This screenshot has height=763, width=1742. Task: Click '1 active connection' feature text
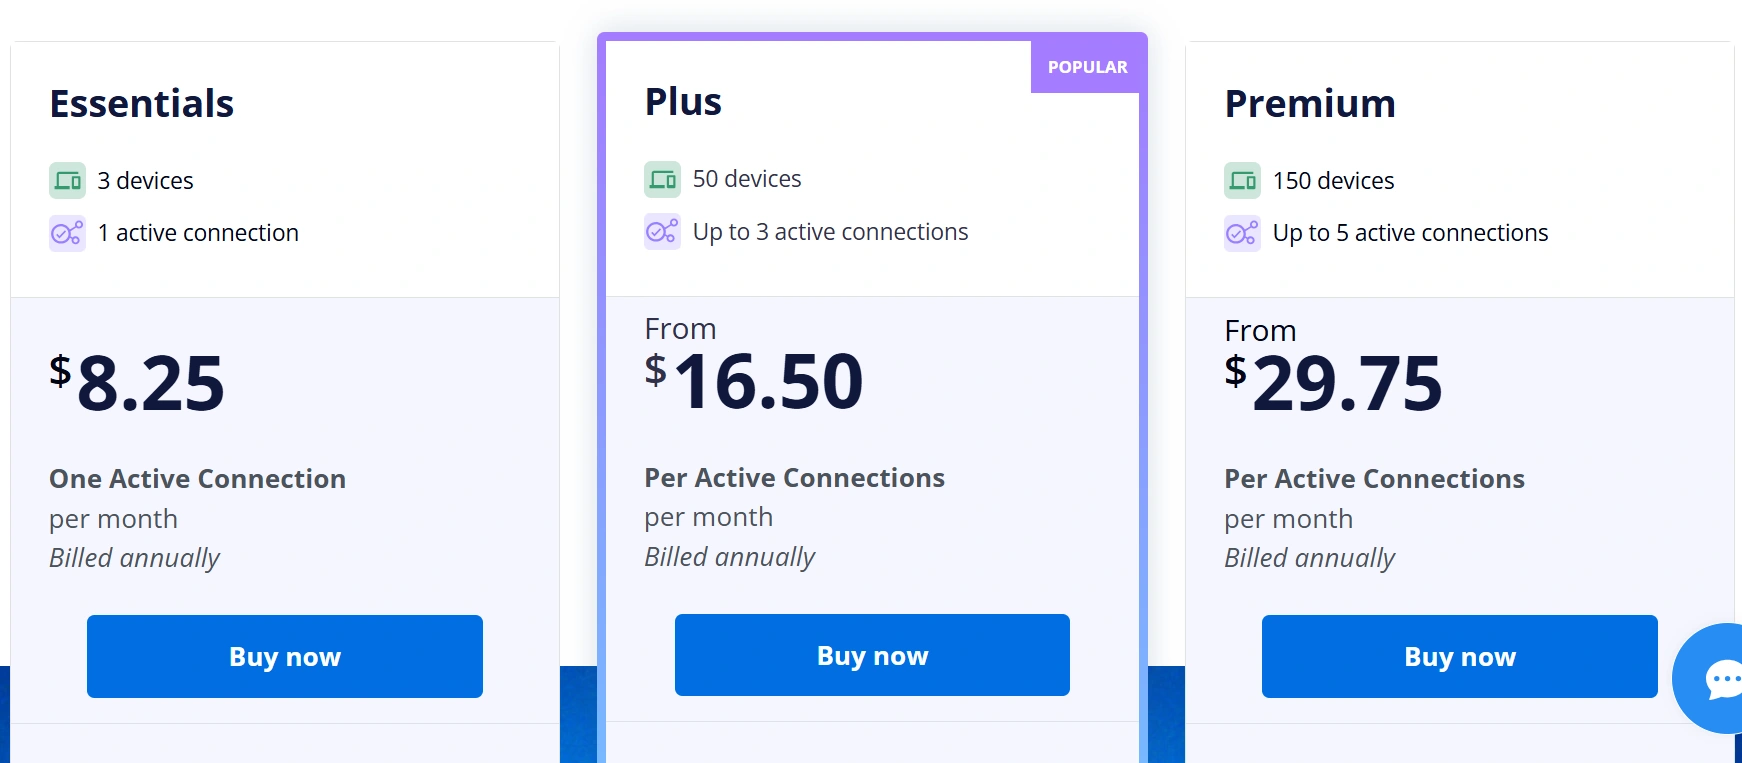point(198,233)
